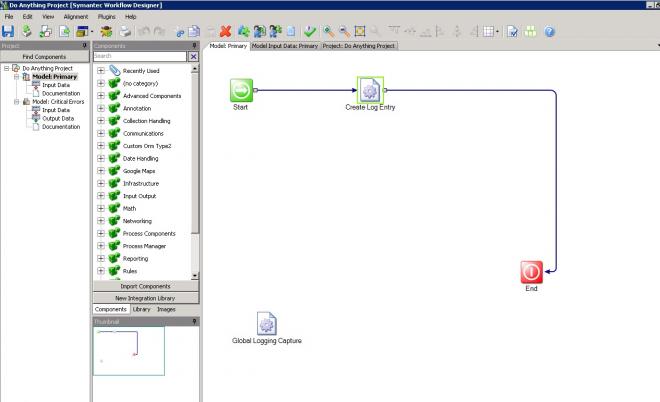Collapse the Model: Critical Errors node
The height and width of the screenshot is (402, 660).
pyautogui.click(x=16, y=101)
